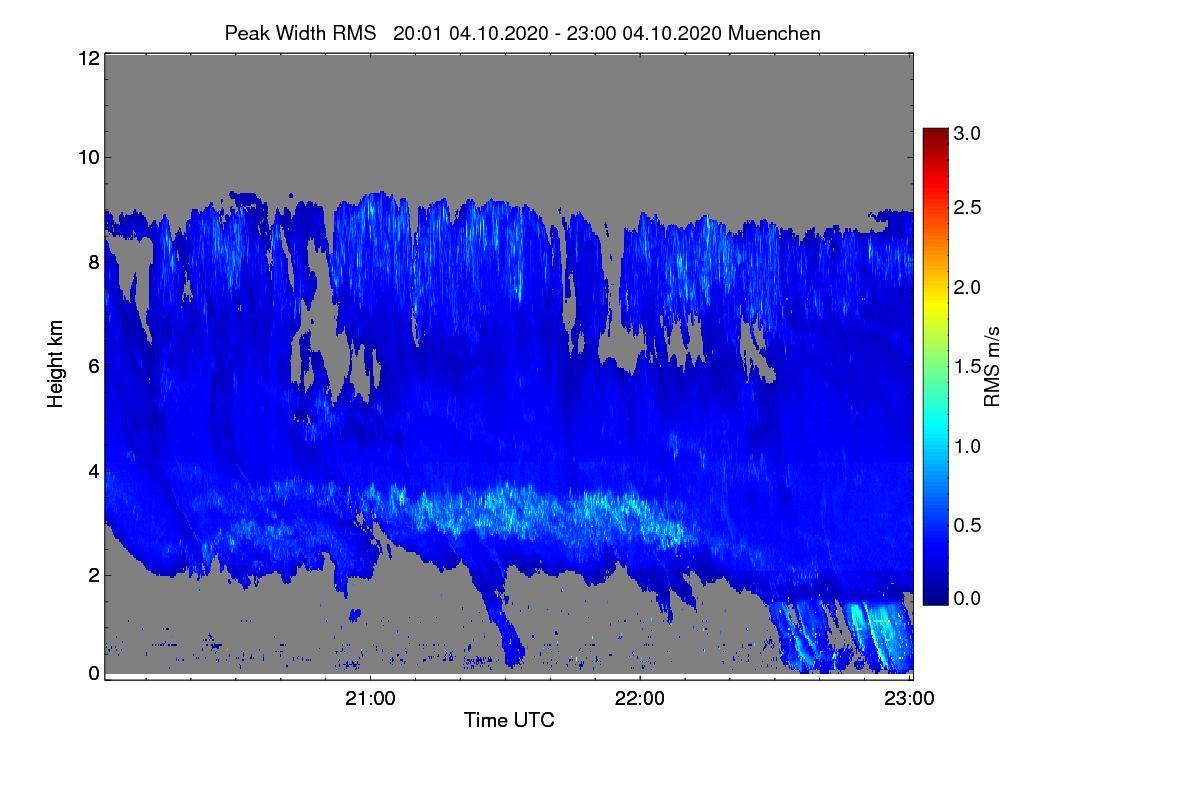Click the colorbar value '0.5'
1200x800 pixels.
967,525
